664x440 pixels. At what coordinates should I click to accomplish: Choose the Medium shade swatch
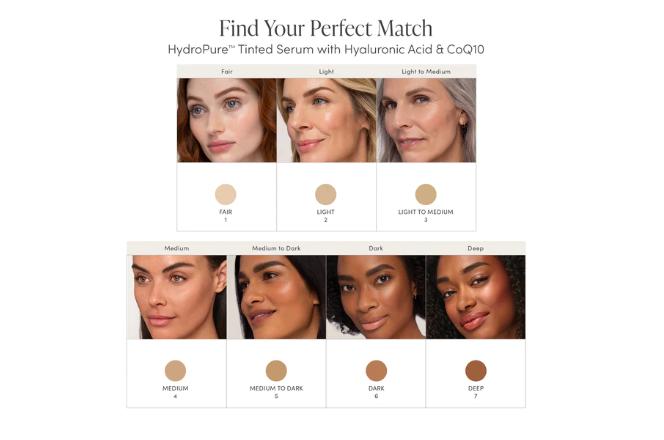click(x=175, y=371)
